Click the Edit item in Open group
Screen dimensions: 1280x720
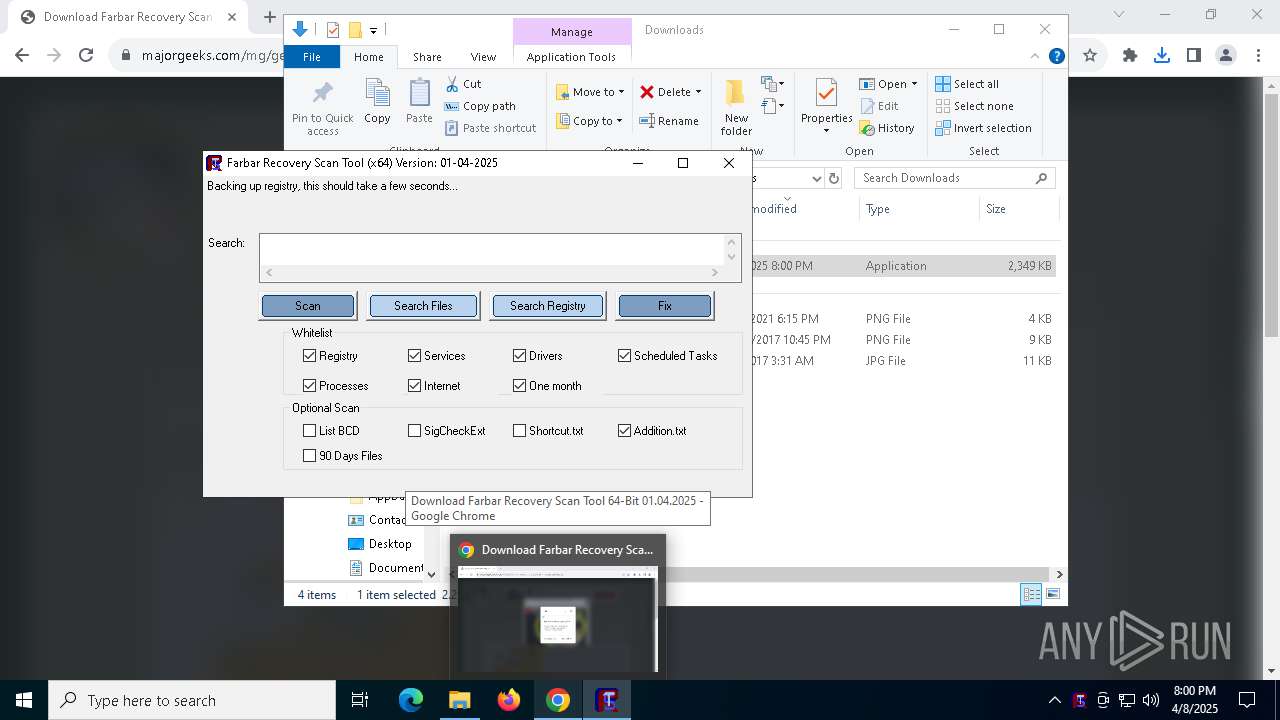tap(878, 106)
